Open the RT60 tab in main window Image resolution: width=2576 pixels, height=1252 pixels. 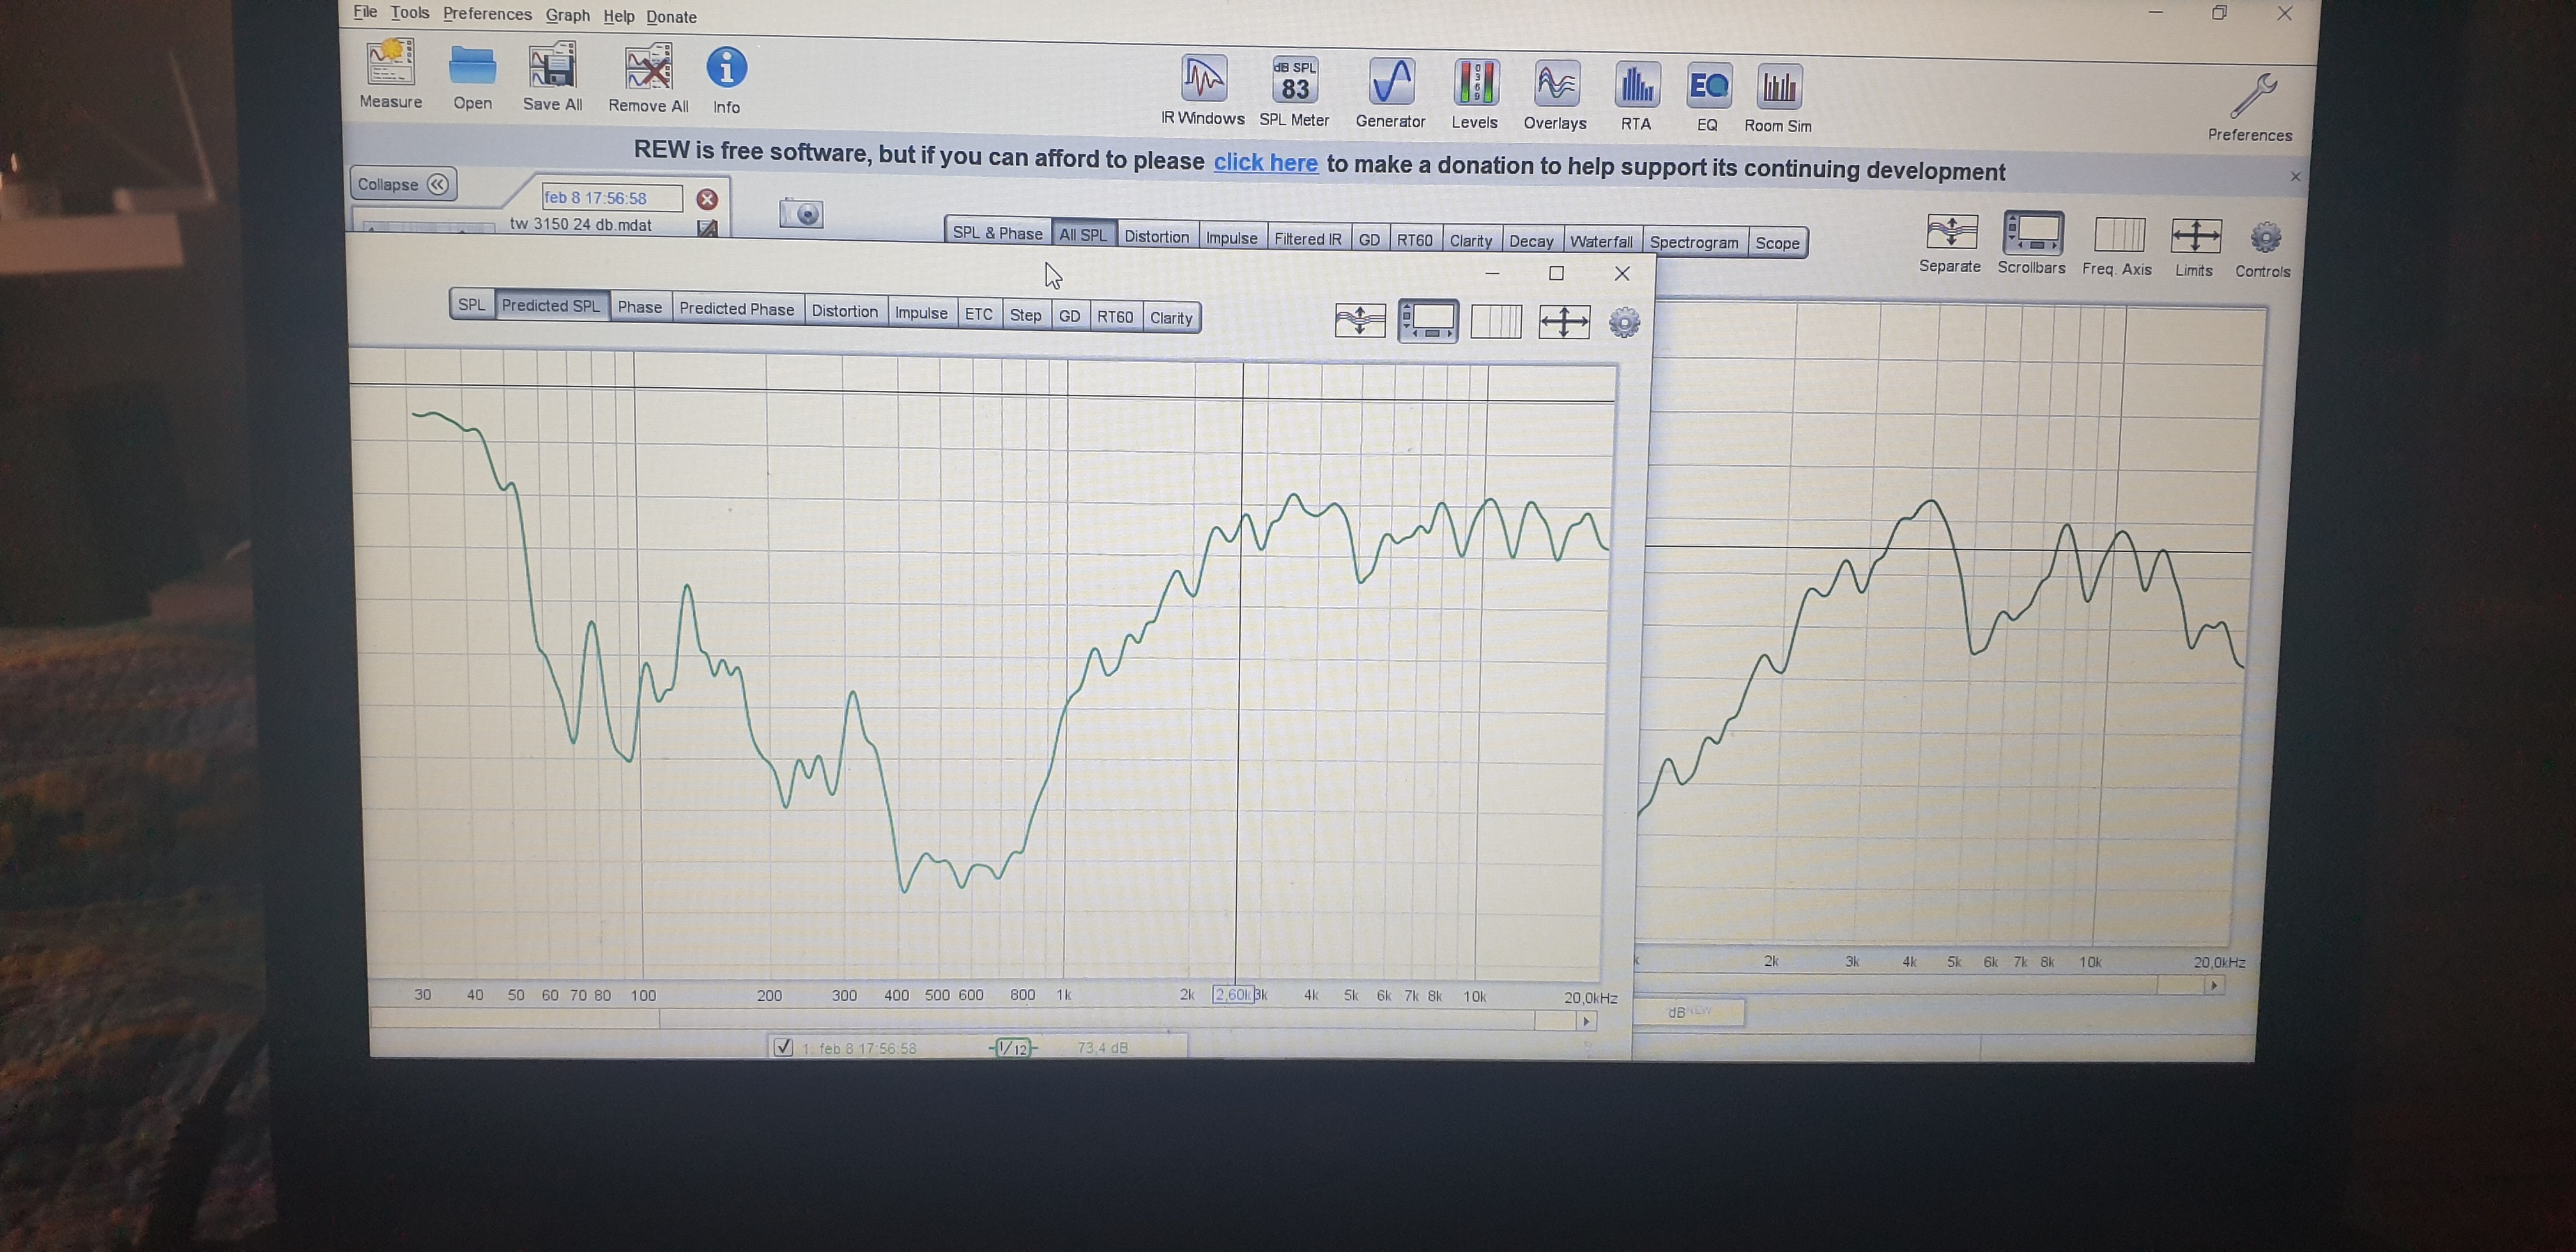pos(1414,239)
